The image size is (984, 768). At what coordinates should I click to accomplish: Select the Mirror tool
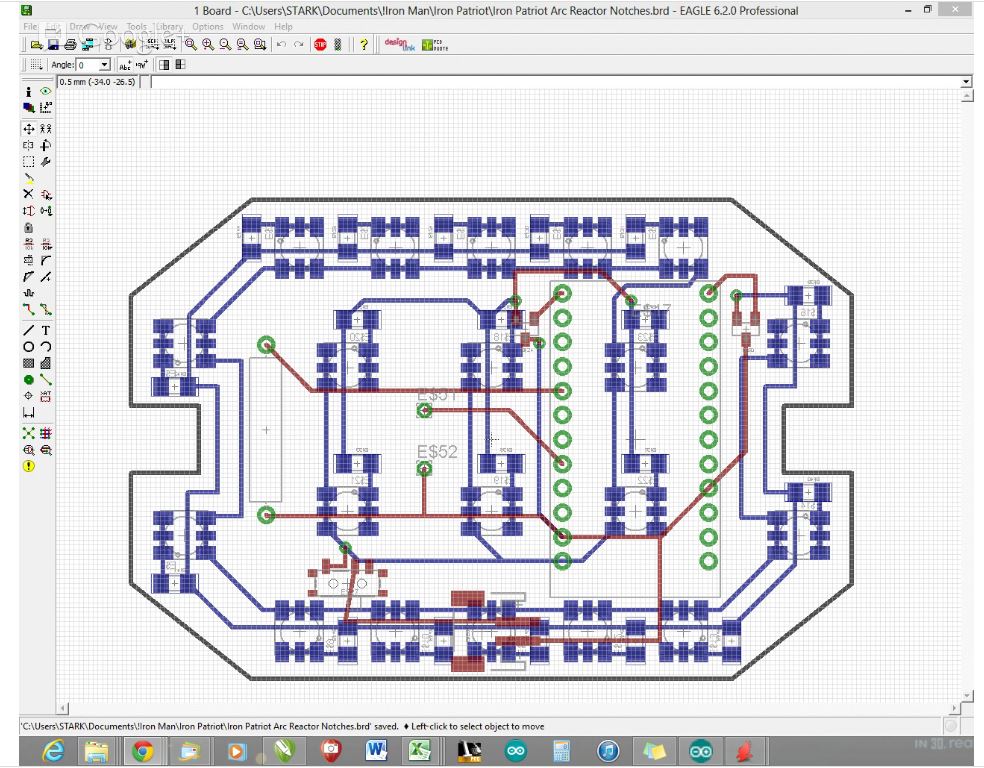click(x=28, y=145)
